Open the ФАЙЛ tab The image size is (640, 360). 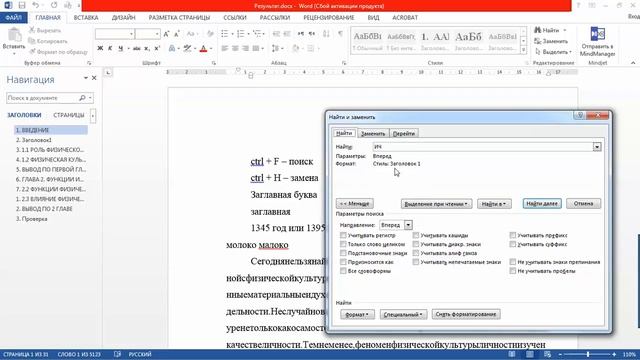pyautogui.click(x=14, y=18)
